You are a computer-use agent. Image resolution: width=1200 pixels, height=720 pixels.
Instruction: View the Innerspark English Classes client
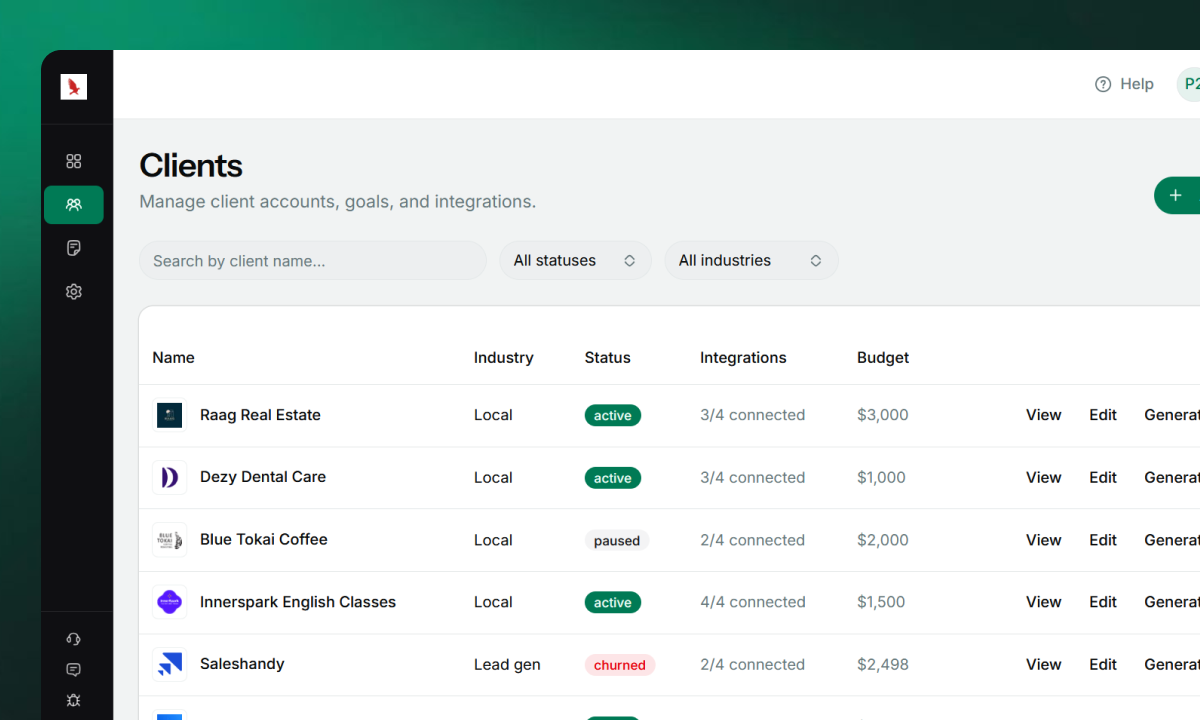(x=1043, y=602)
